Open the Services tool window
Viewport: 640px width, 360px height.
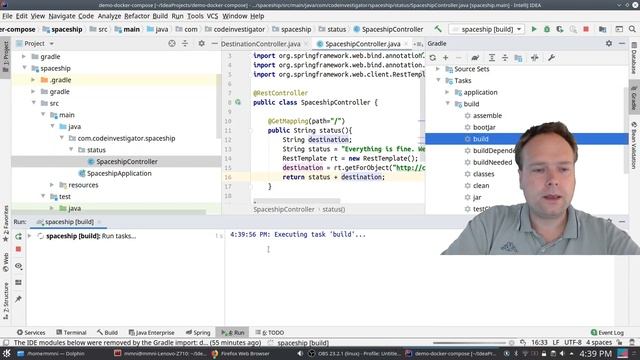click(x=31, y=333)
